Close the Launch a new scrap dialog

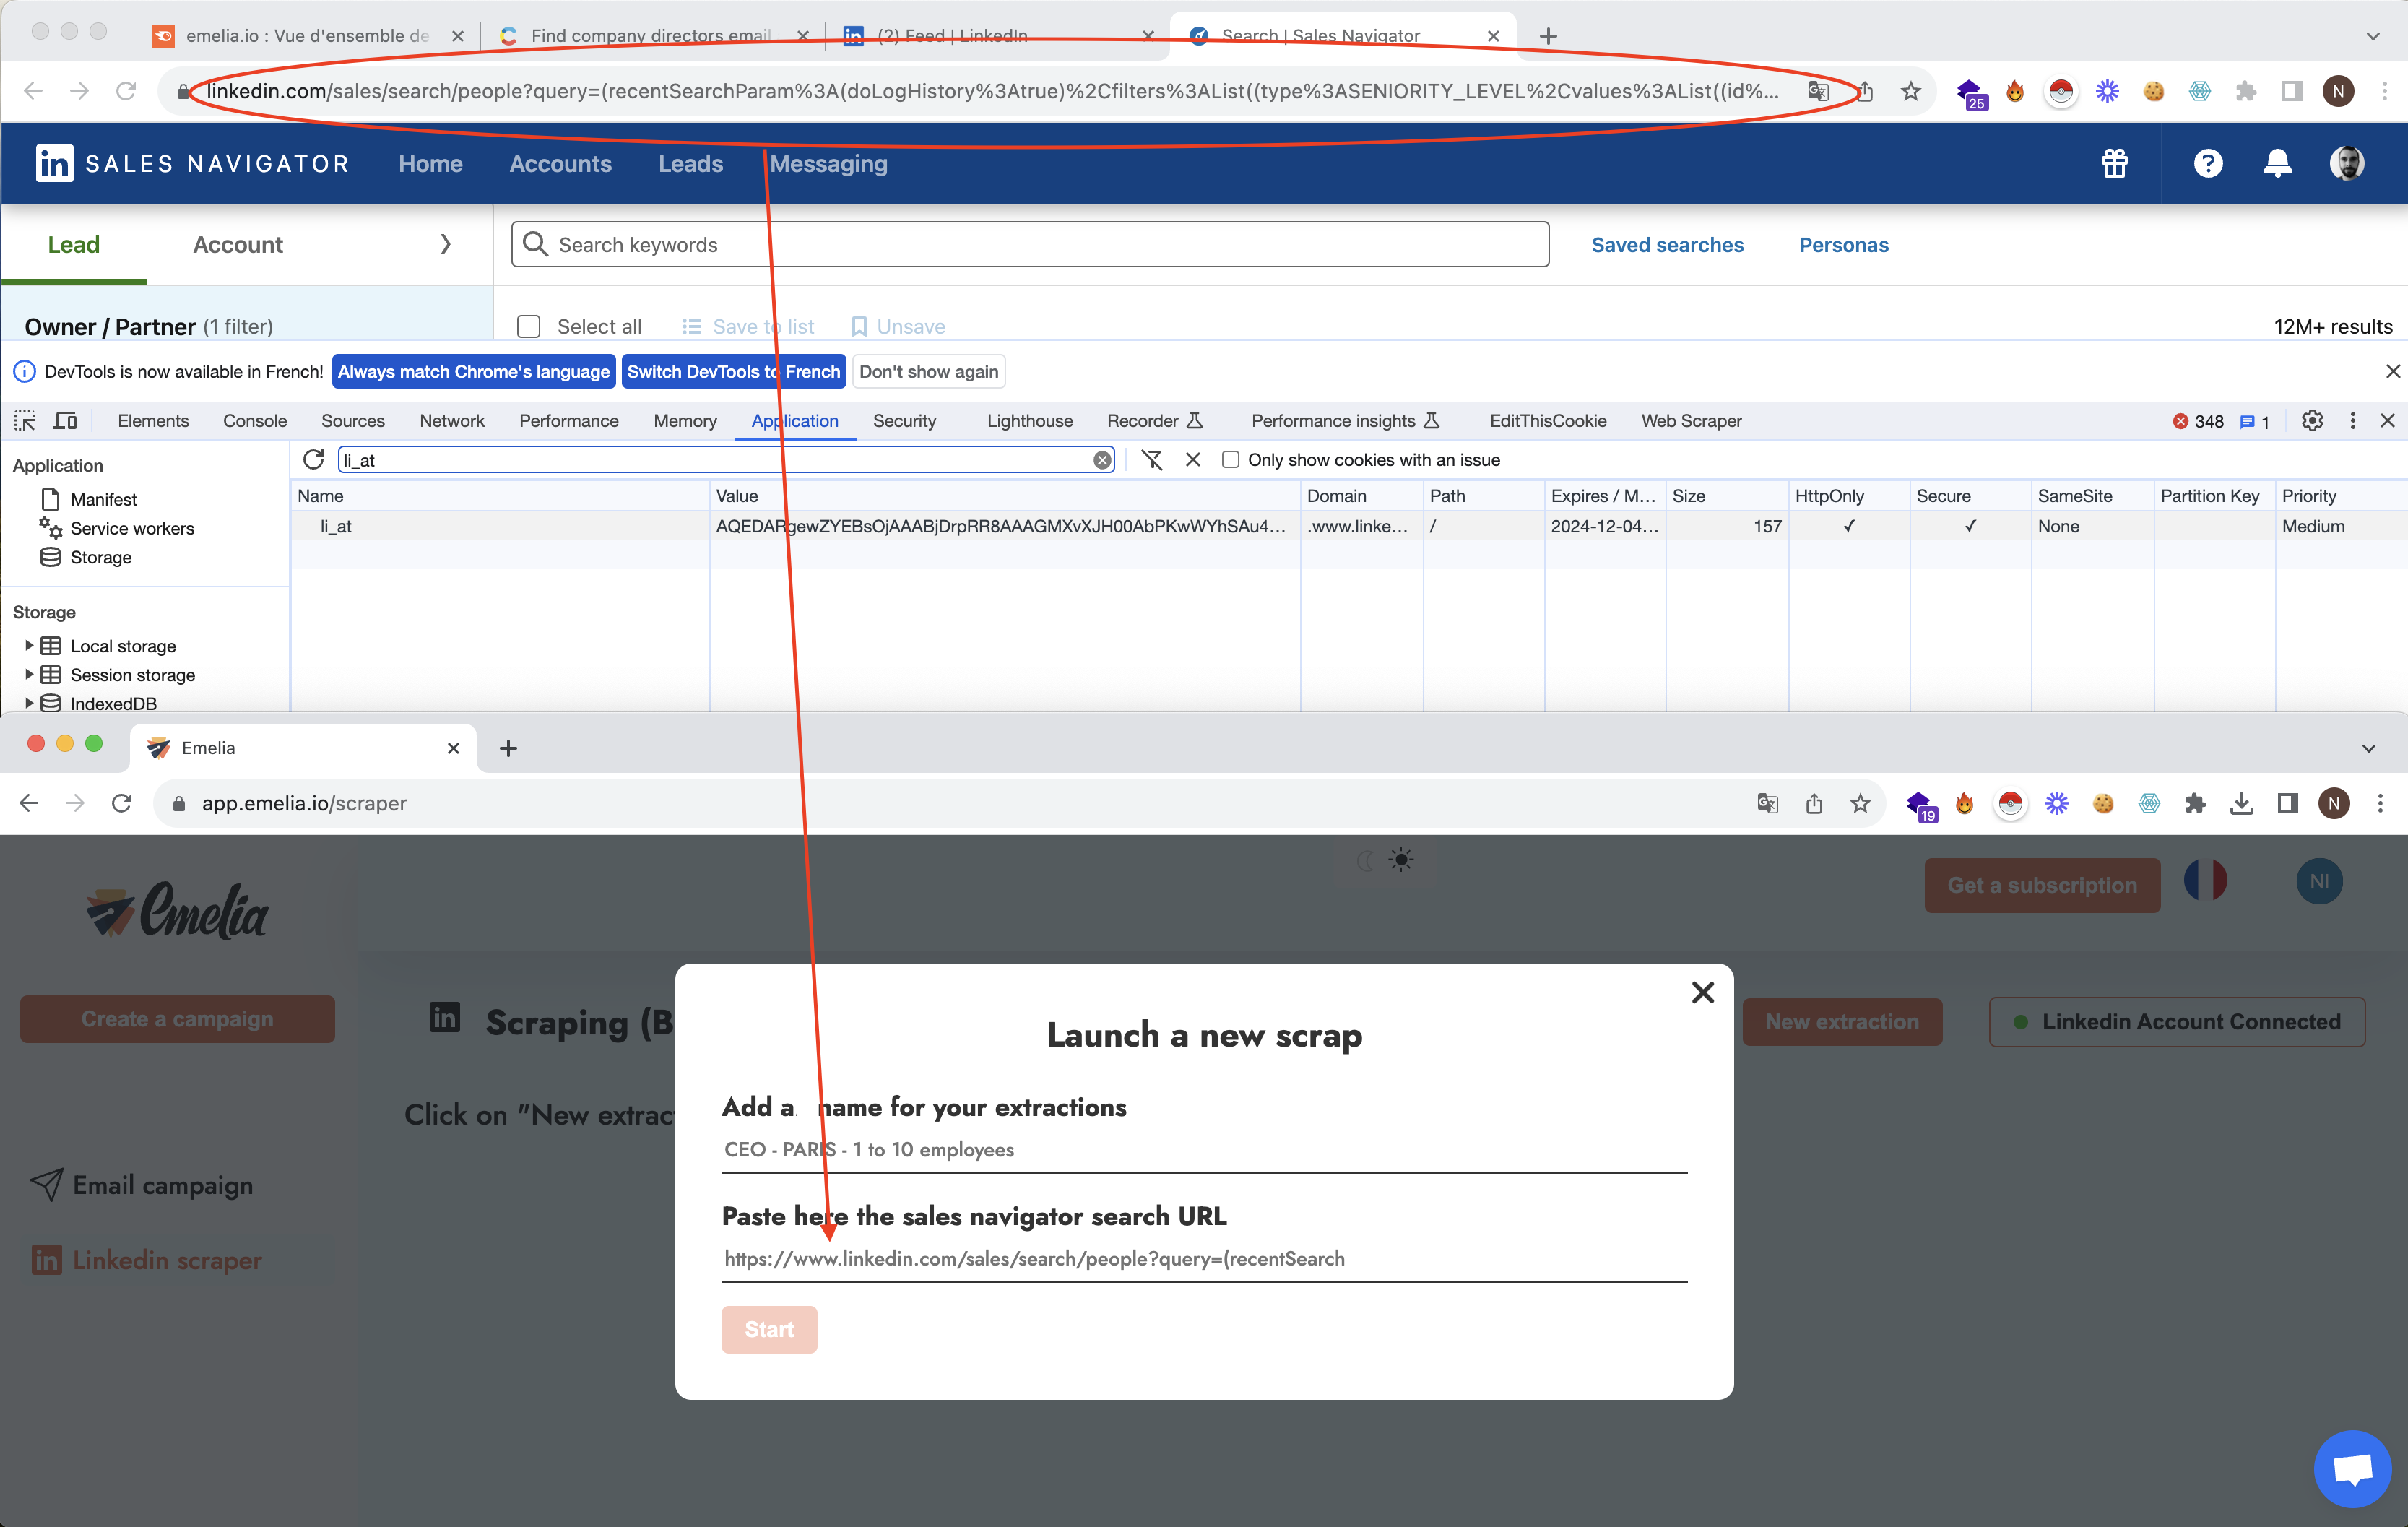(x=1702, y=992)
